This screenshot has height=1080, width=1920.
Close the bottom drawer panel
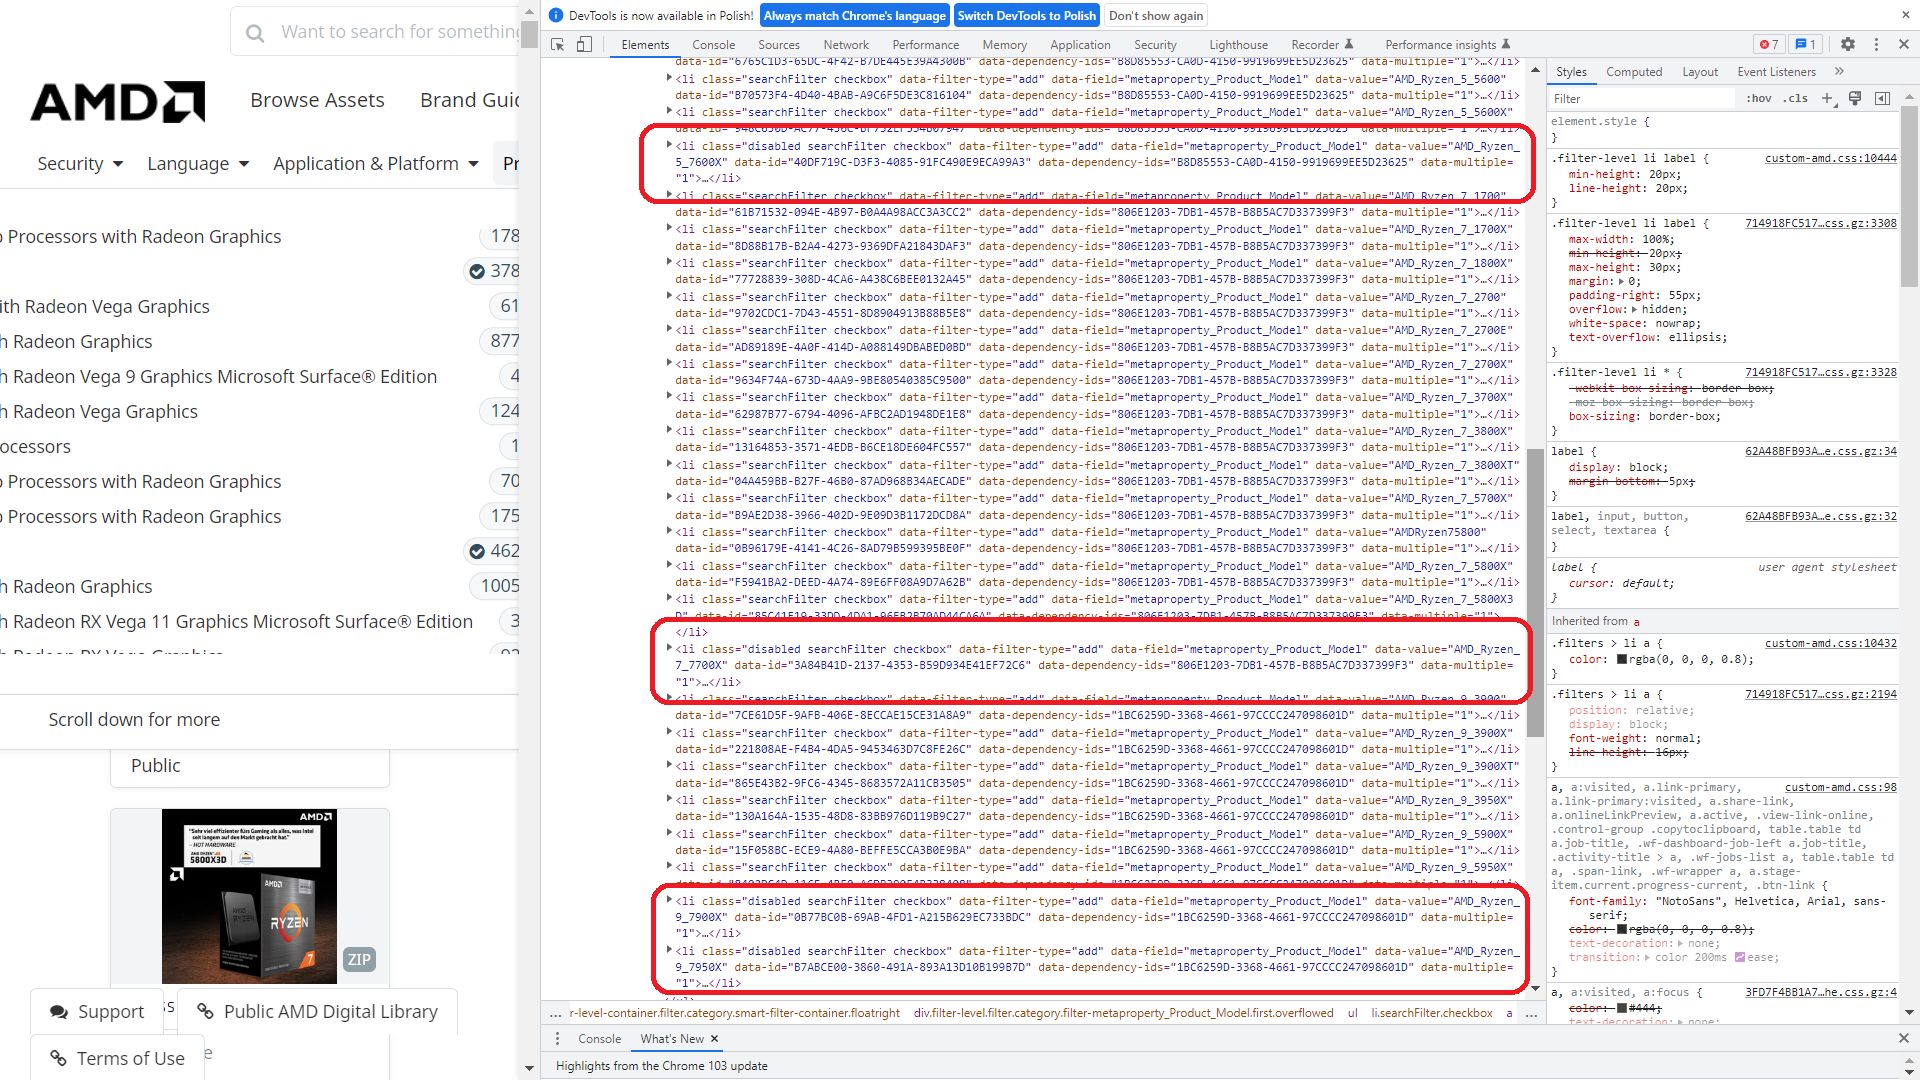[x=1904, y=1039]
